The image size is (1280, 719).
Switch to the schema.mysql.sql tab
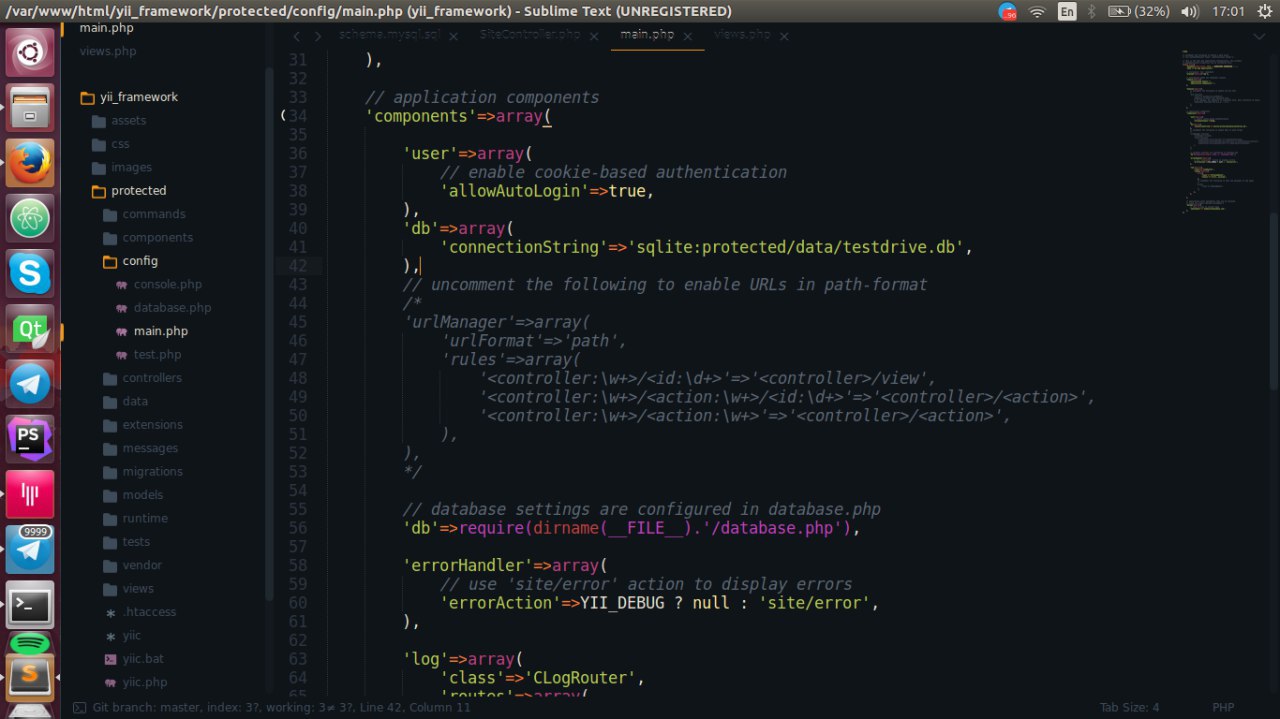click(x=389, y=35)
